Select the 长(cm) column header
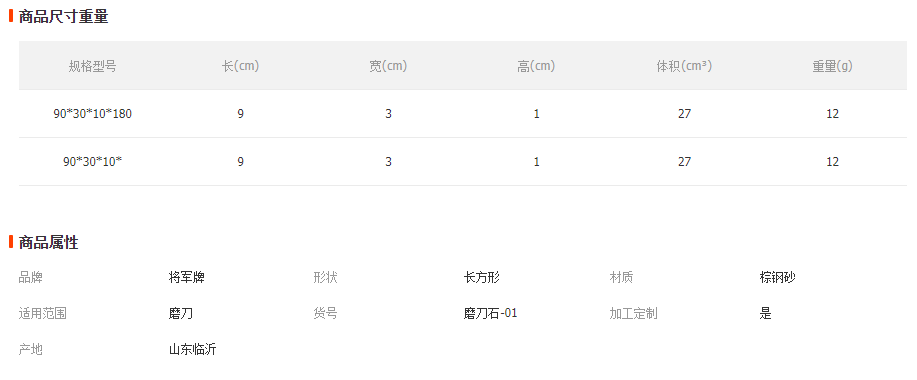Viewport: 917px width, 380px height. pyautogui.click(x=240, y=66)
